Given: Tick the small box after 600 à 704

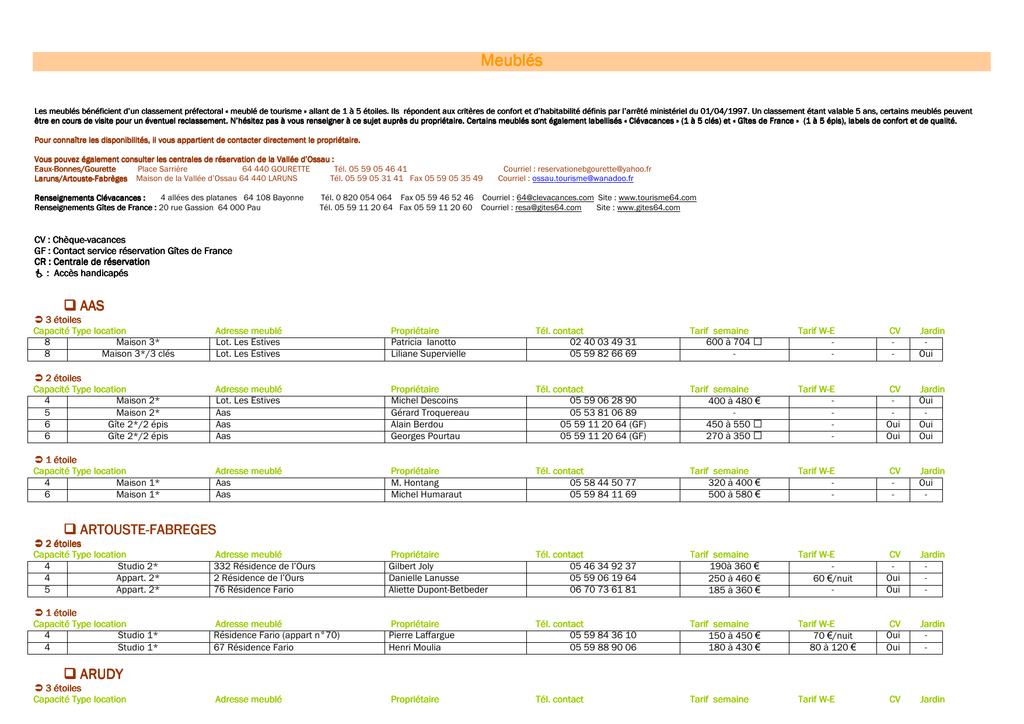Looking at the screenshot, I should [x=758, y=341].
